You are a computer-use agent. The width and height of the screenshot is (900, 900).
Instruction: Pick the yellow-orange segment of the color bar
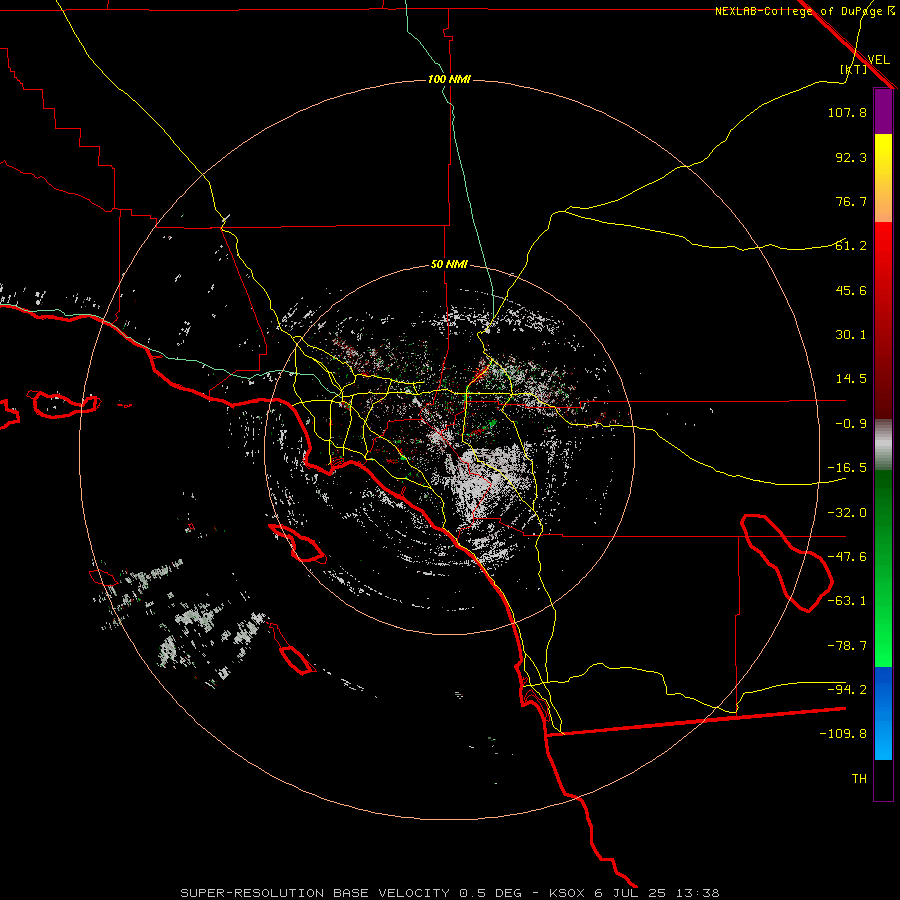[883, 178]
